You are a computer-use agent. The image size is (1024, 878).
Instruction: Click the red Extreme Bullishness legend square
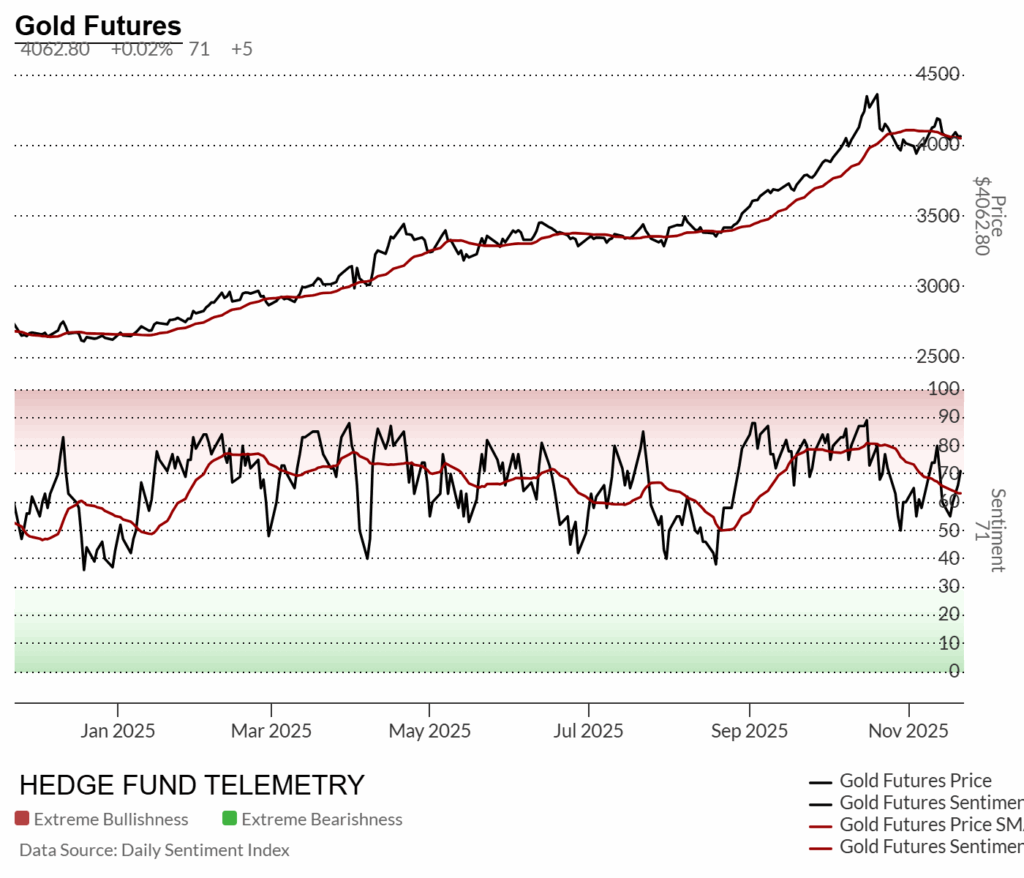coord(22,819)
